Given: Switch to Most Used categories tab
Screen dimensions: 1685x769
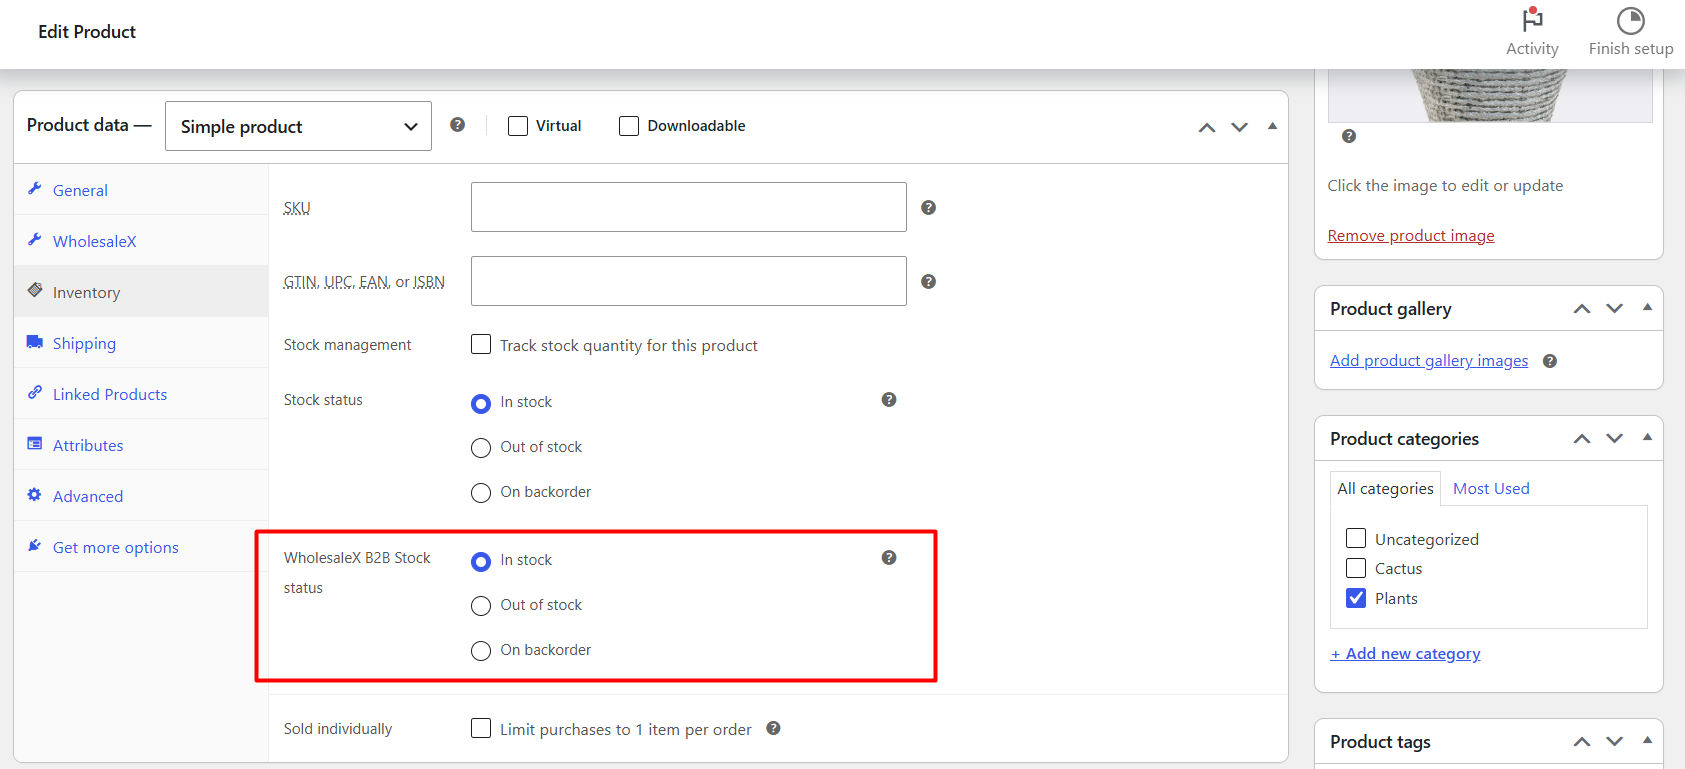Looking at the screenshot, I should click(1491, 488).
